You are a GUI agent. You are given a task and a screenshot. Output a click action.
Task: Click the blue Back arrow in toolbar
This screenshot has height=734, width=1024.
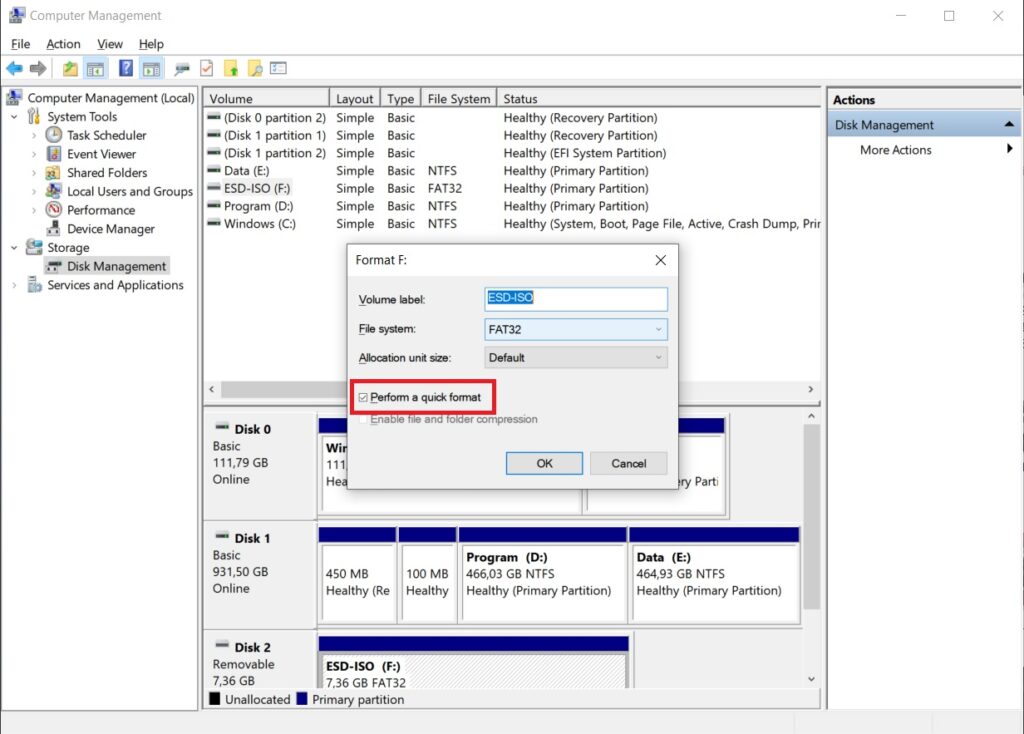pos(14,69)
